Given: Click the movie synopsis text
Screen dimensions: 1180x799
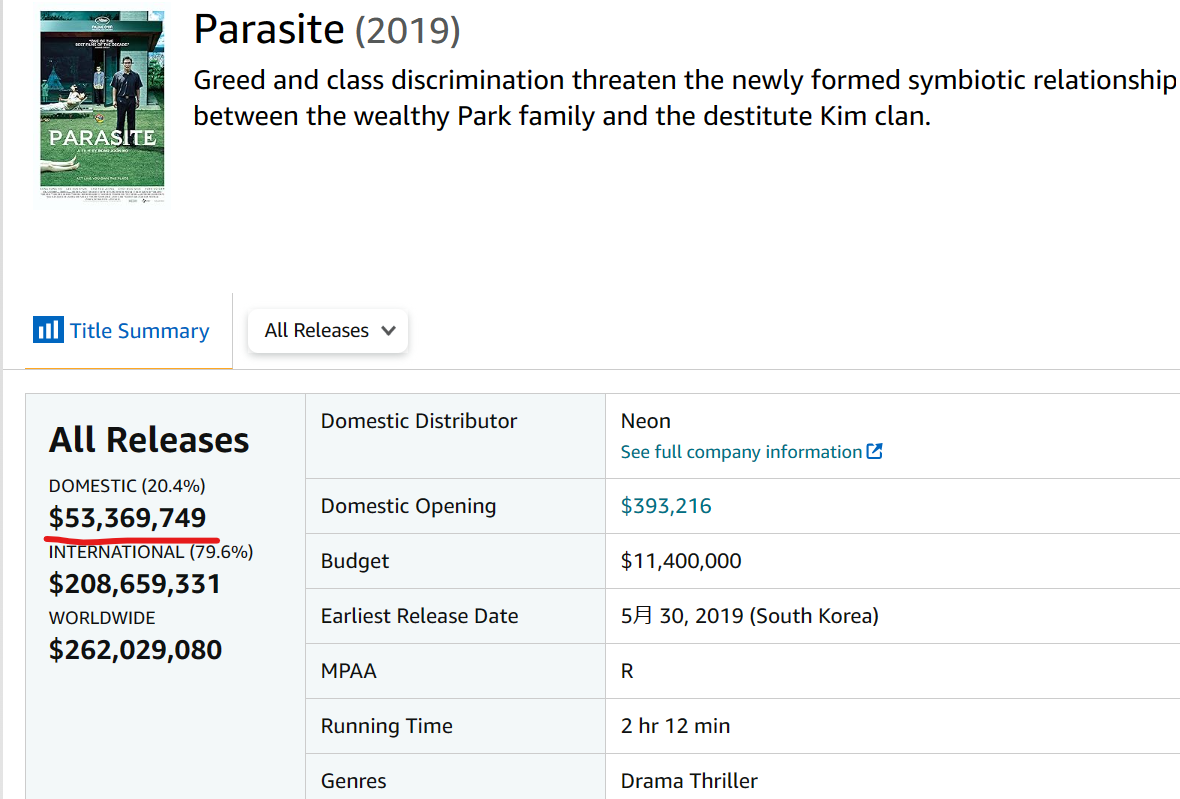Looking at the screenshot, I should tap(684, 98).
